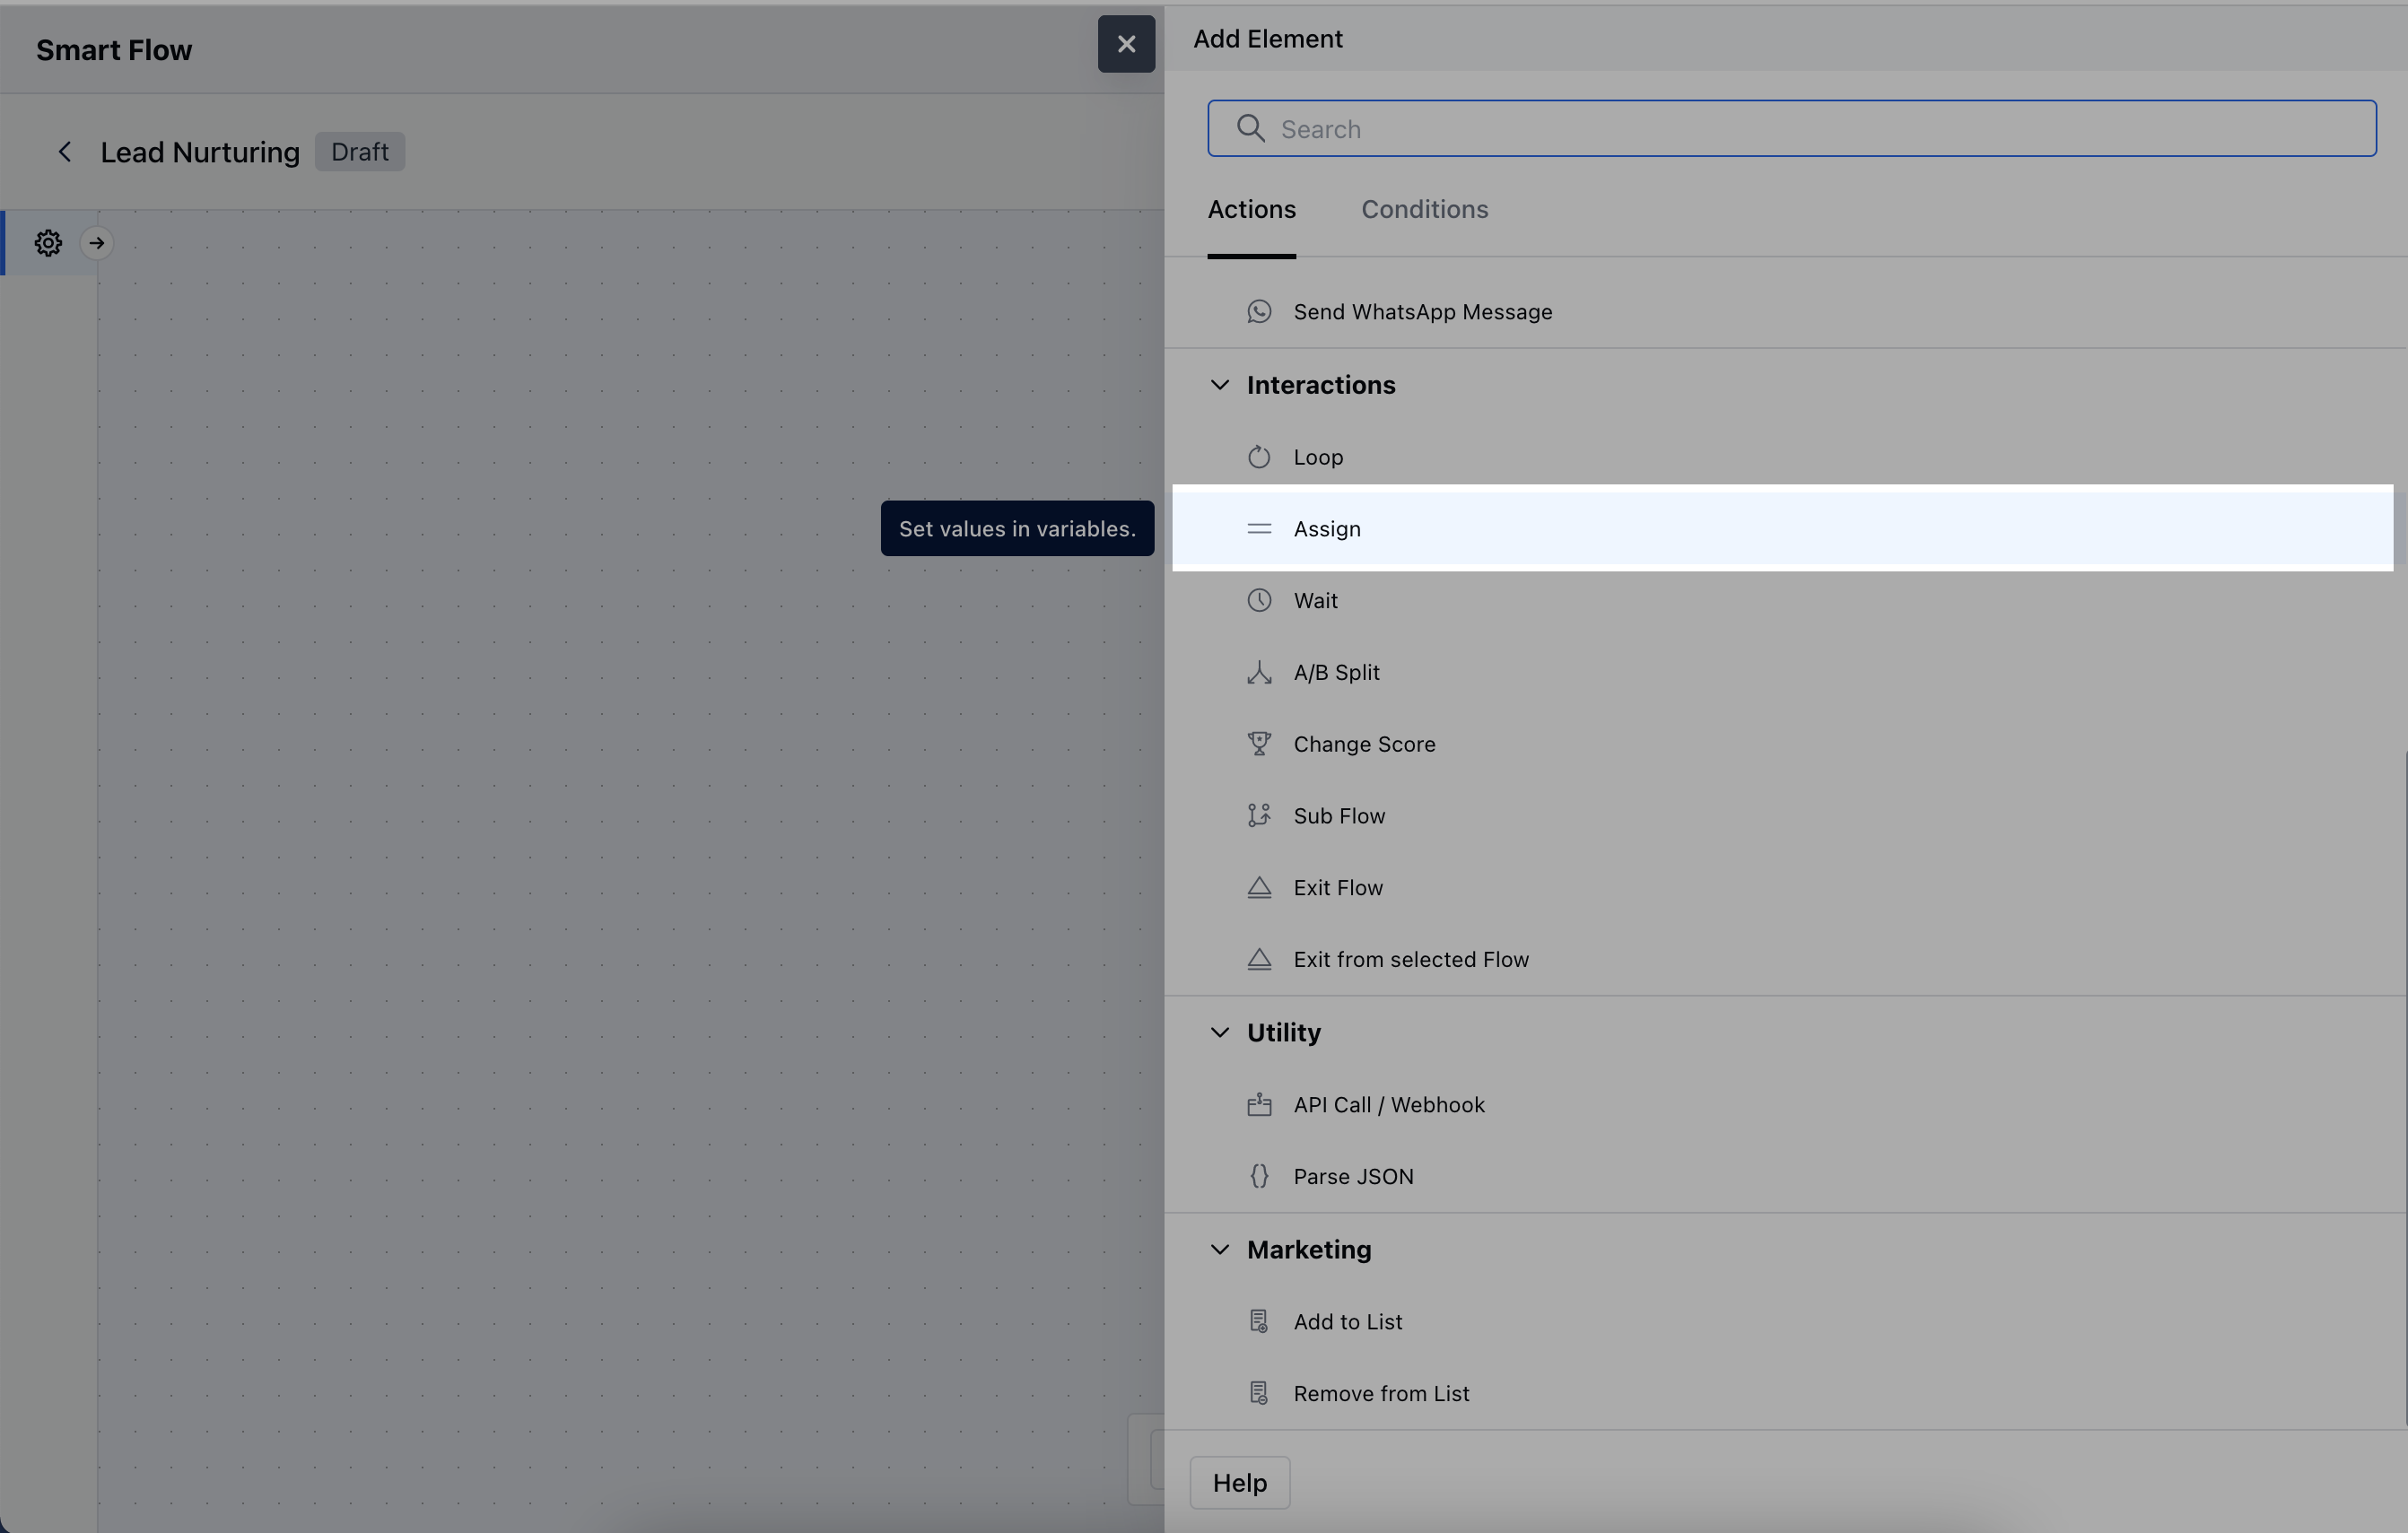The image size is (2408, 1533).
Task: Choose Exit from selected Flow
Action: (1411, 959)
